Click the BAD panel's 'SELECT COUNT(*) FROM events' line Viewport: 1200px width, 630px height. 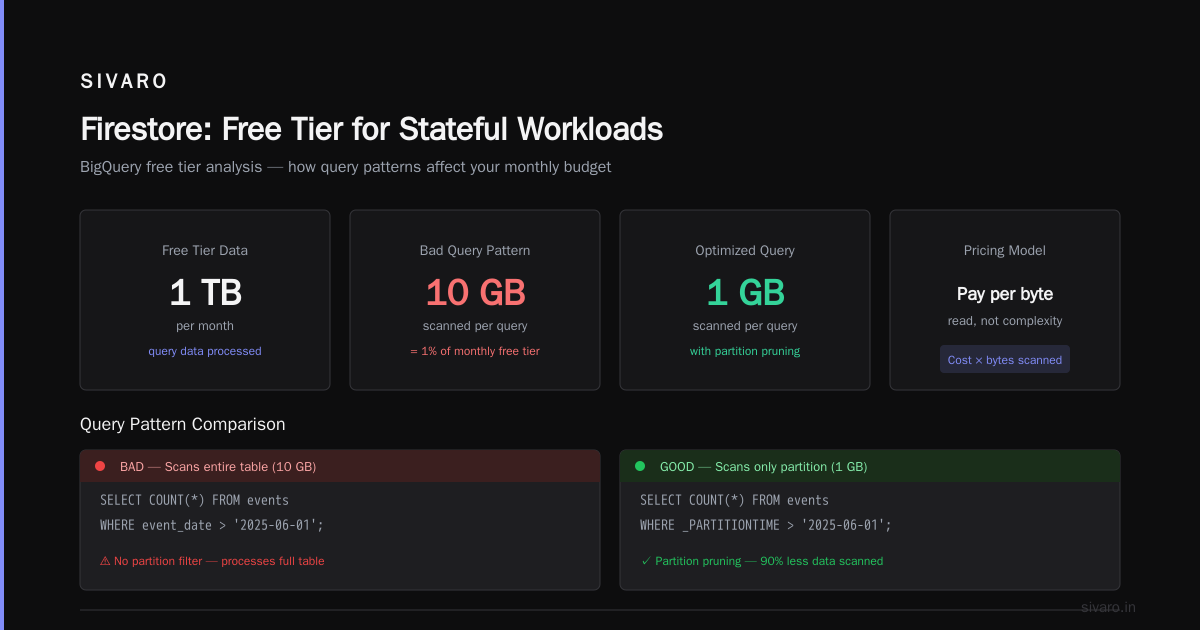(194, 500)
